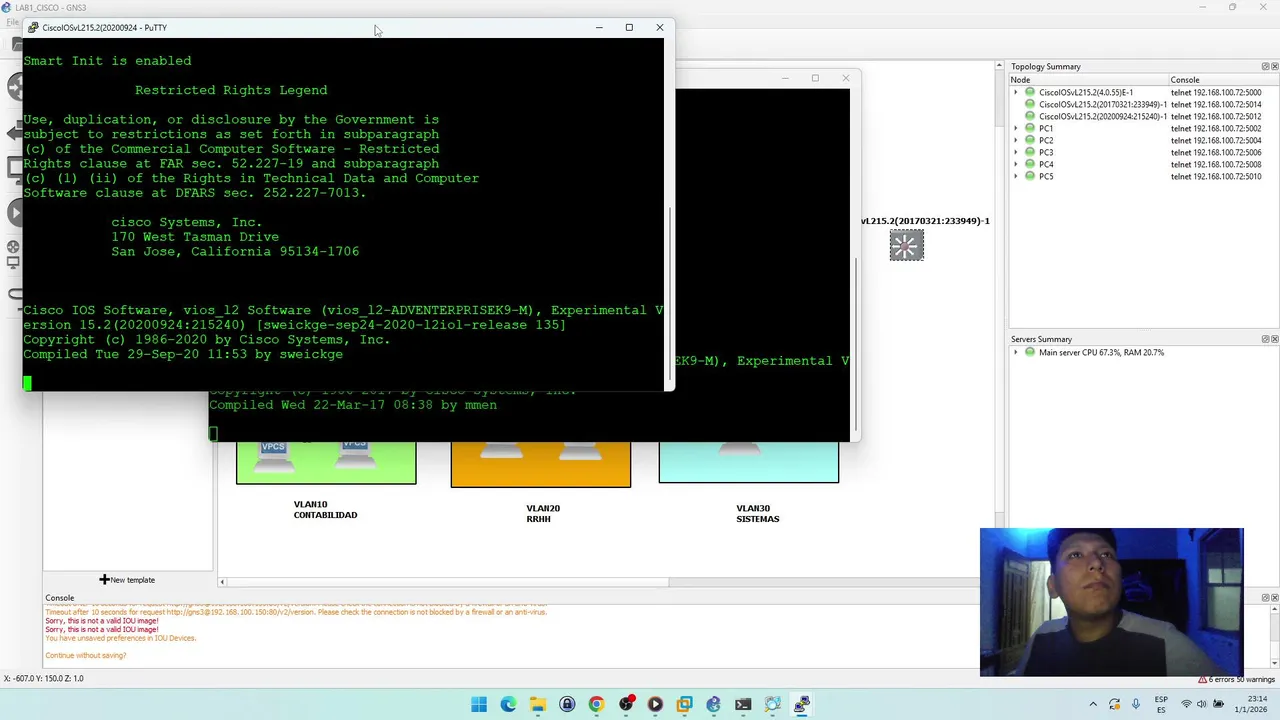This screenshot has width=1280, height=720.
Task: Click green status icon of PC4
Action: (x=1030, y=164)
